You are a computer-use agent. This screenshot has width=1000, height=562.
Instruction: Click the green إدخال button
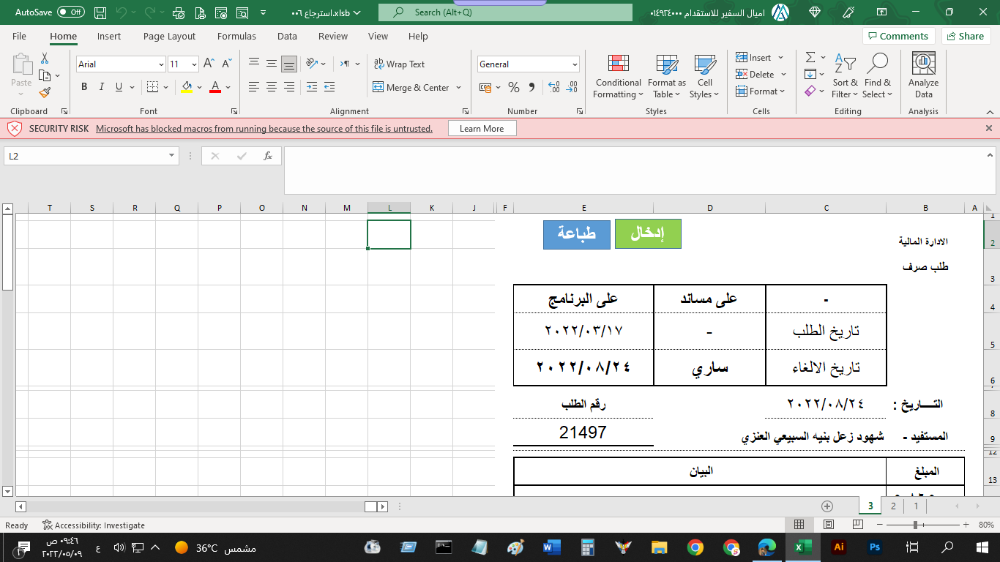(647, 234)
